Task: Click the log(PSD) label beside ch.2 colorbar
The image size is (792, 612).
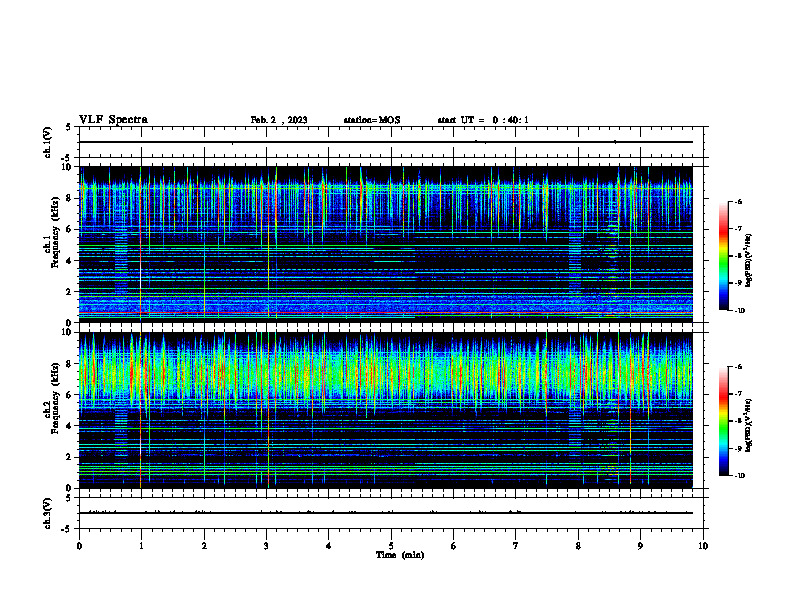Action: 749,425
